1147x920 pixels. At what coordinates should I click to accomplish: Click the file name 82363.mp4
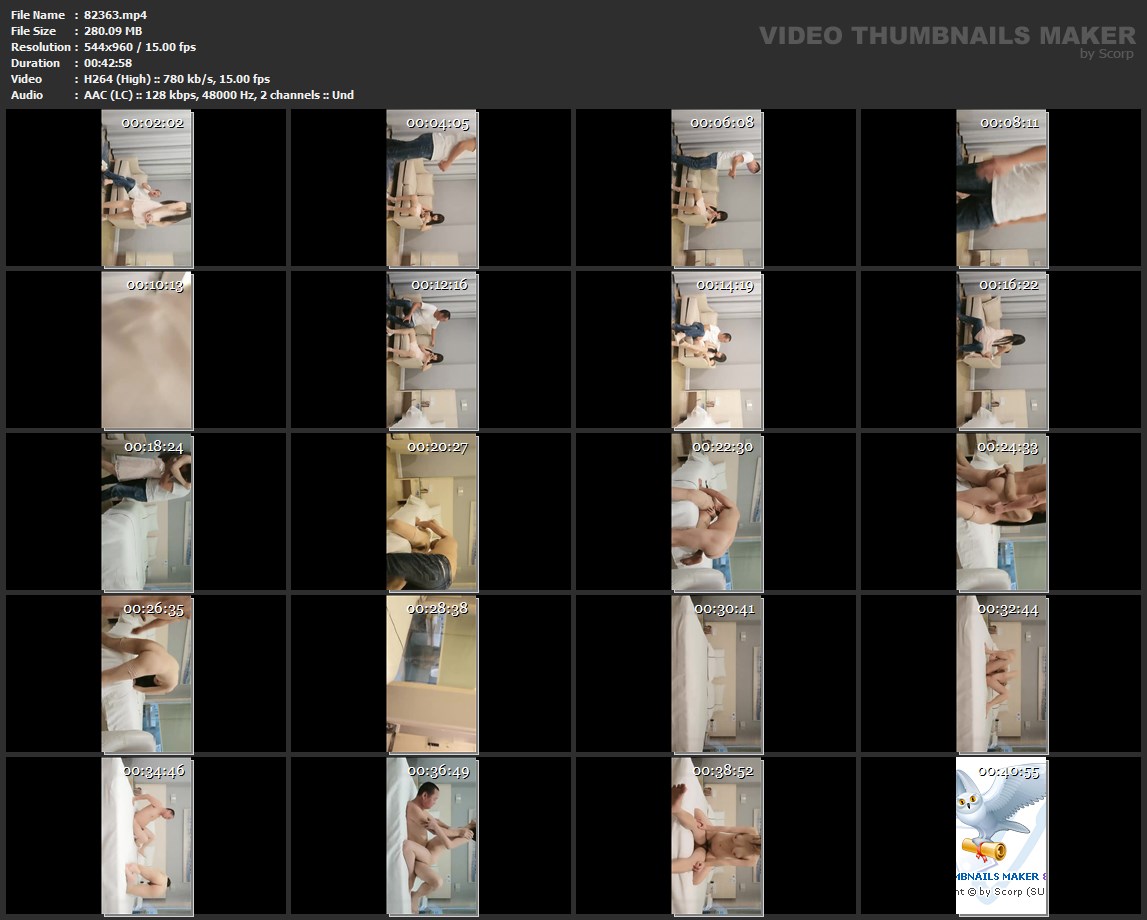pos(116,15)
